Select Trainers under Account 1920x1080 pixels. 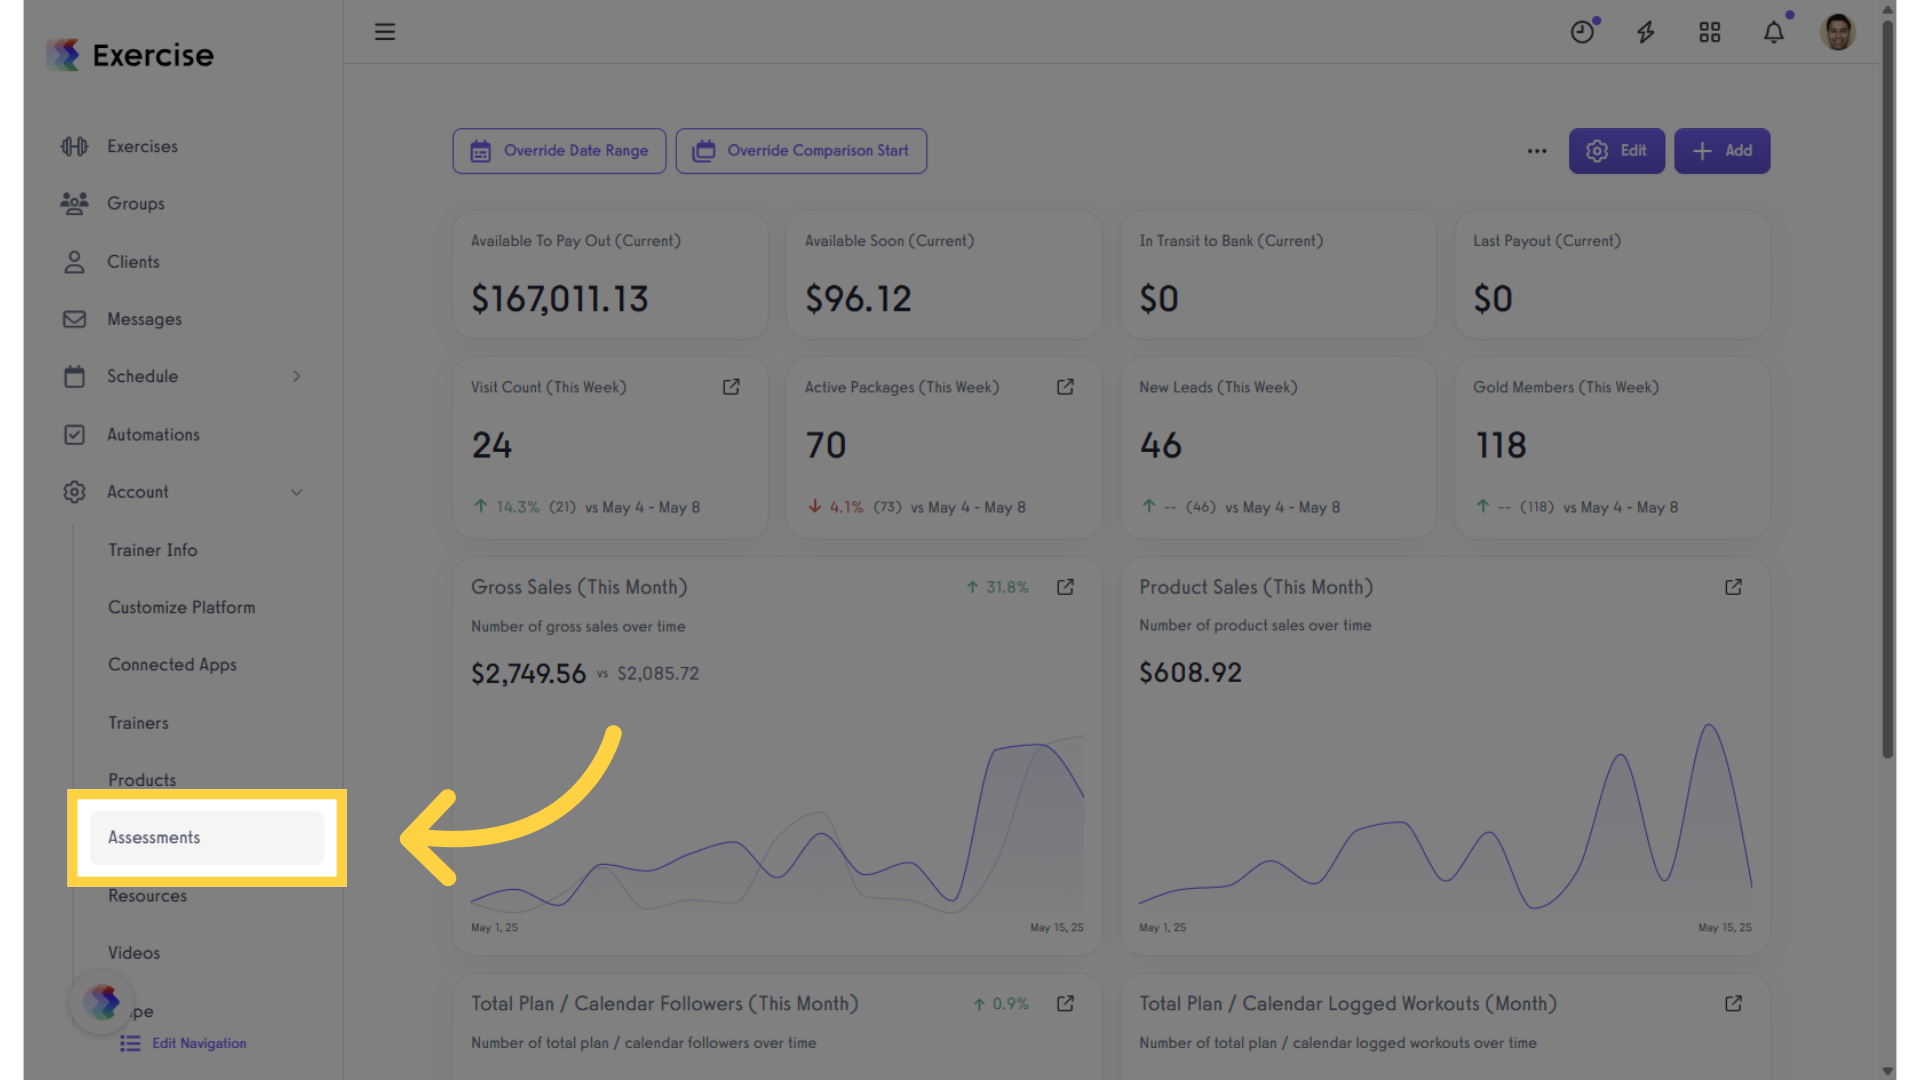click(138, 722)
